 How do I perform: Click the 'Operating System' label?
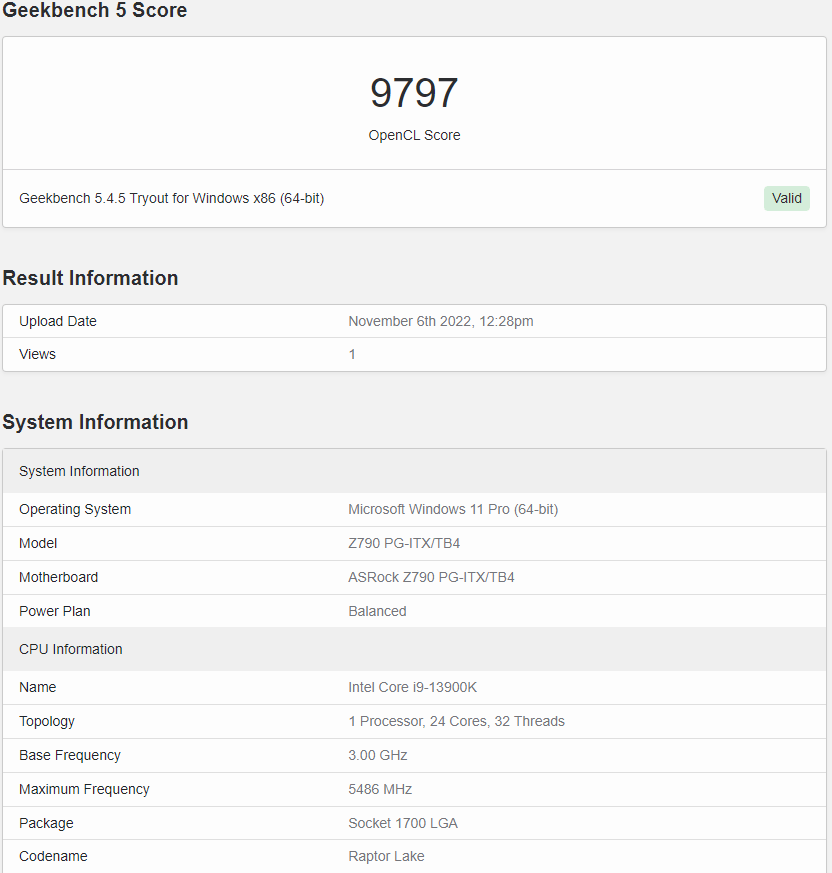point(75,509)
